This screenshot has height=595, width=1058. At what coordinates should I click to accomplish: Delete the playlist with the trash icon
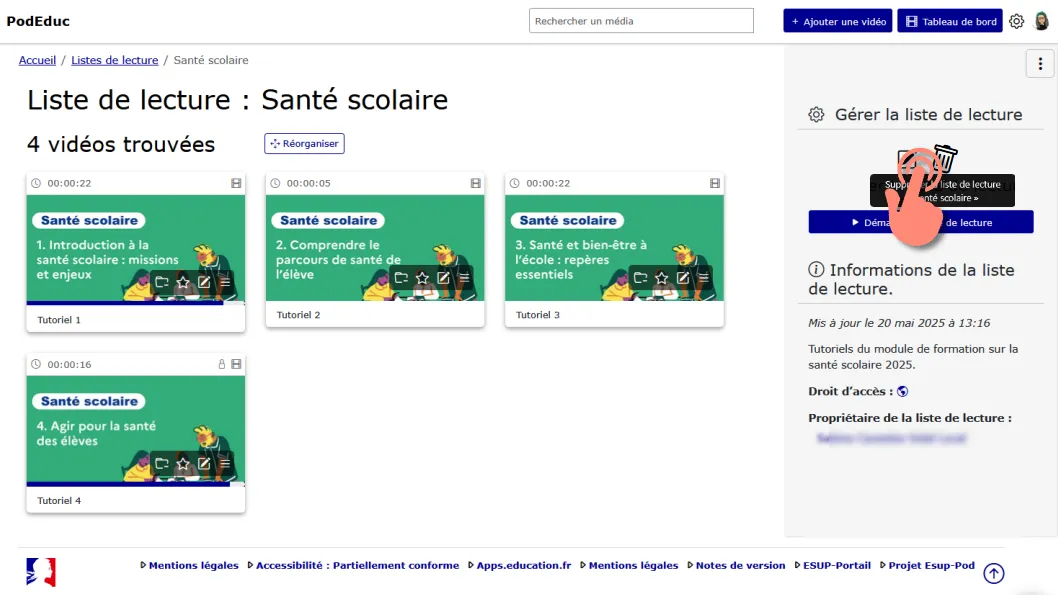pos(946,158)
